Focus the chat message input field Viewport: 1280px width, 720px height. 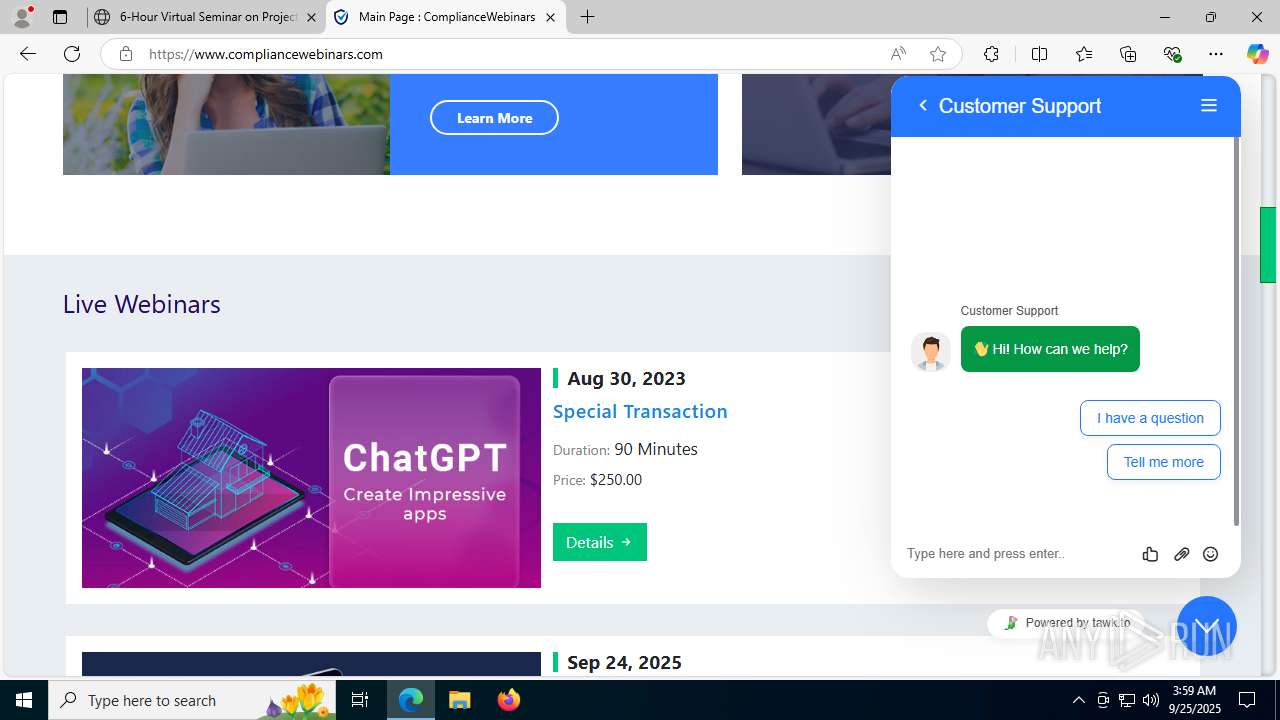(1015, 554)
